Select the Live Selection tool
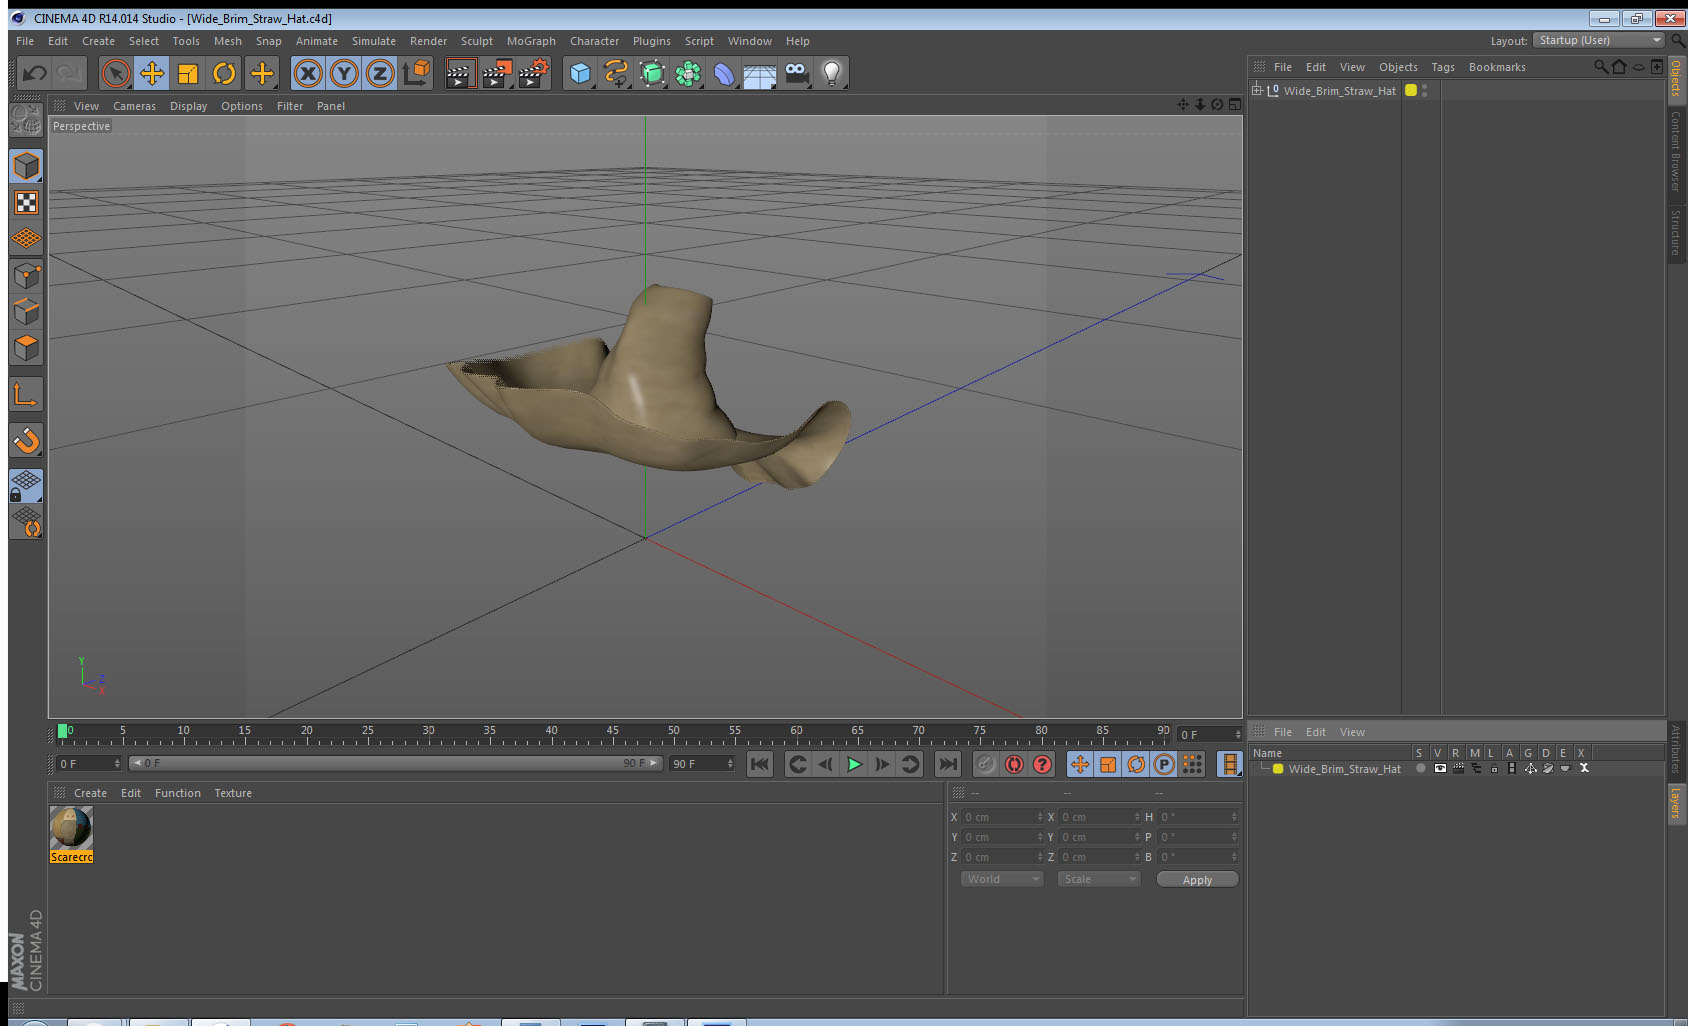The image size is (1688, 1026). click(116, 73)
